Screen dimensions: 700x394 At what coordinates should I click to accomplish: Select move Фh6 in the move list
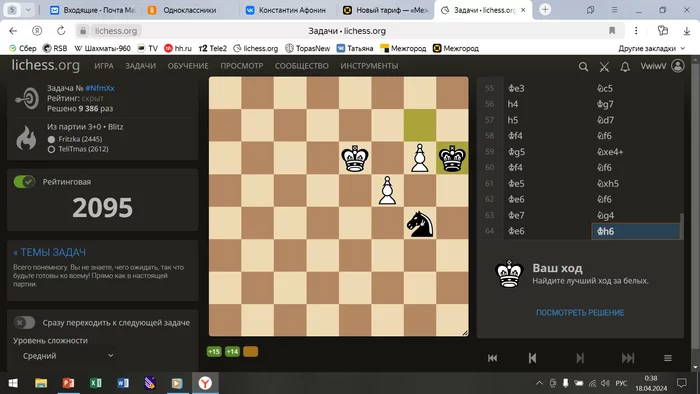pos(636,231)
